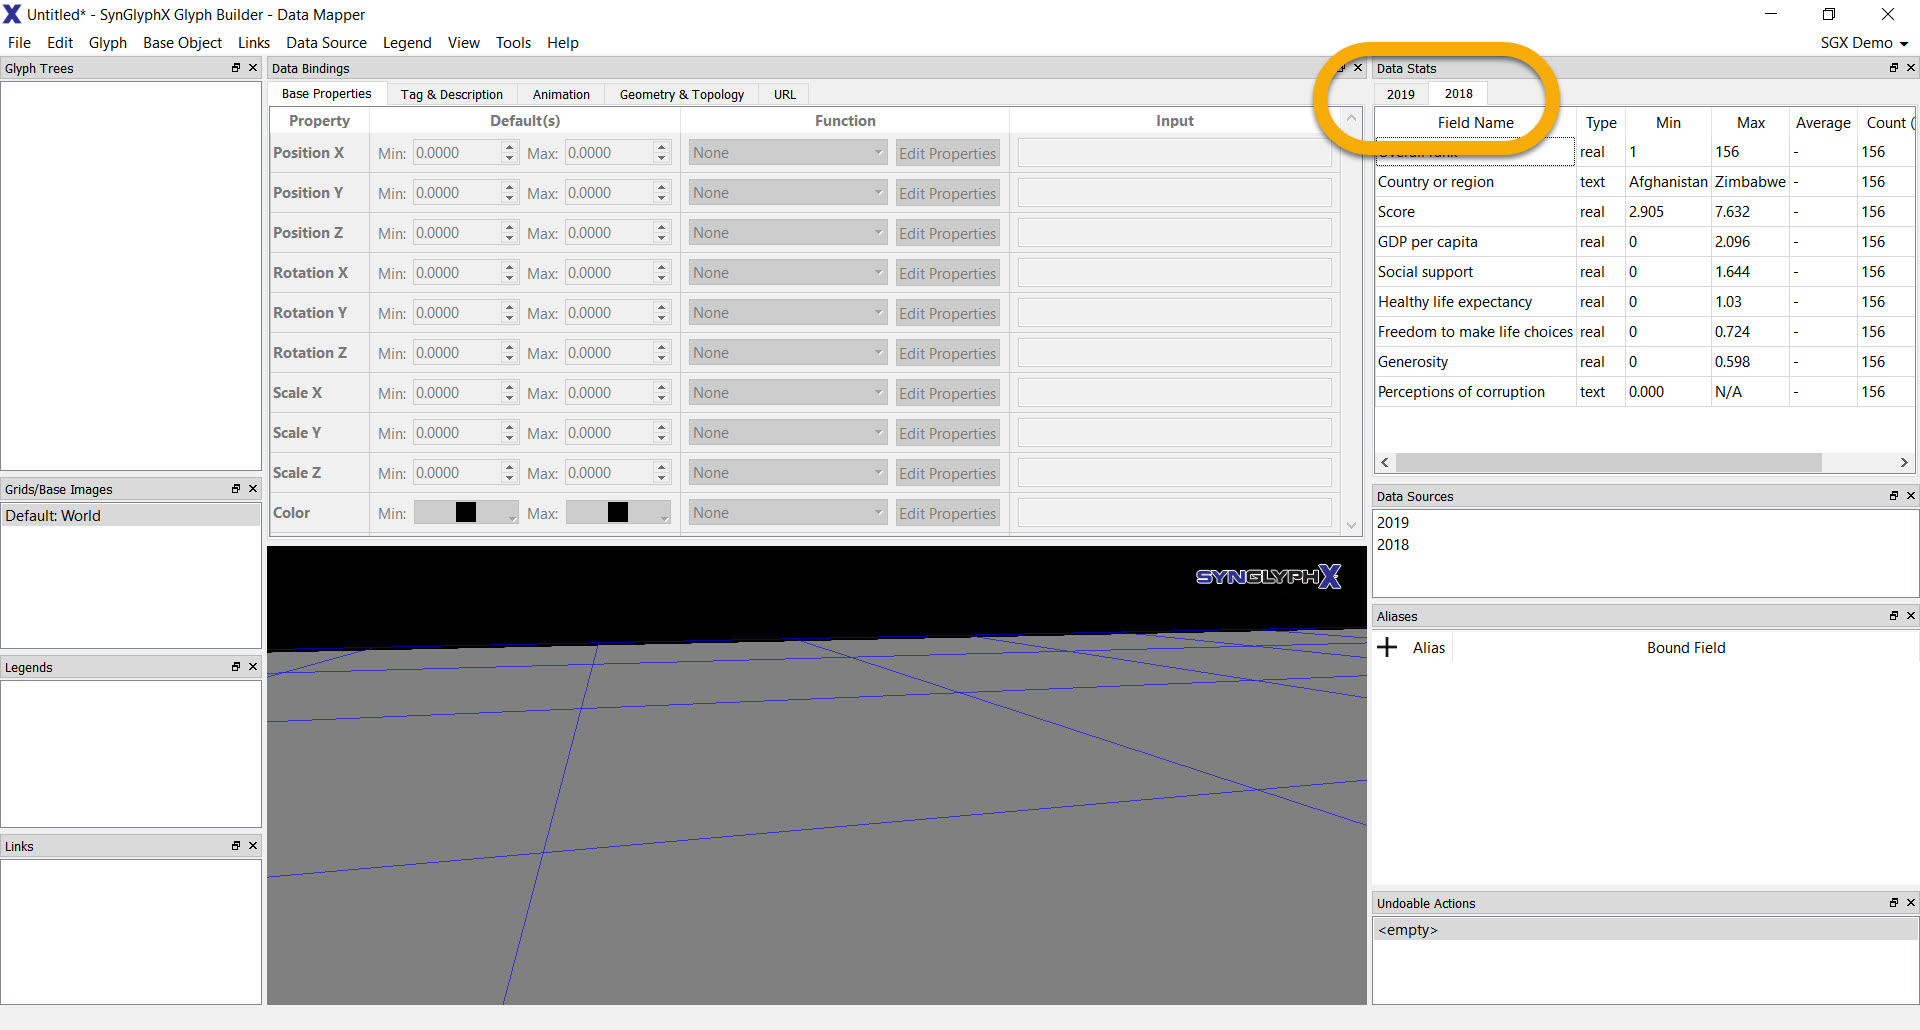
Task: Click Edit Properties for Rotation Y
Action: point(947,313)
